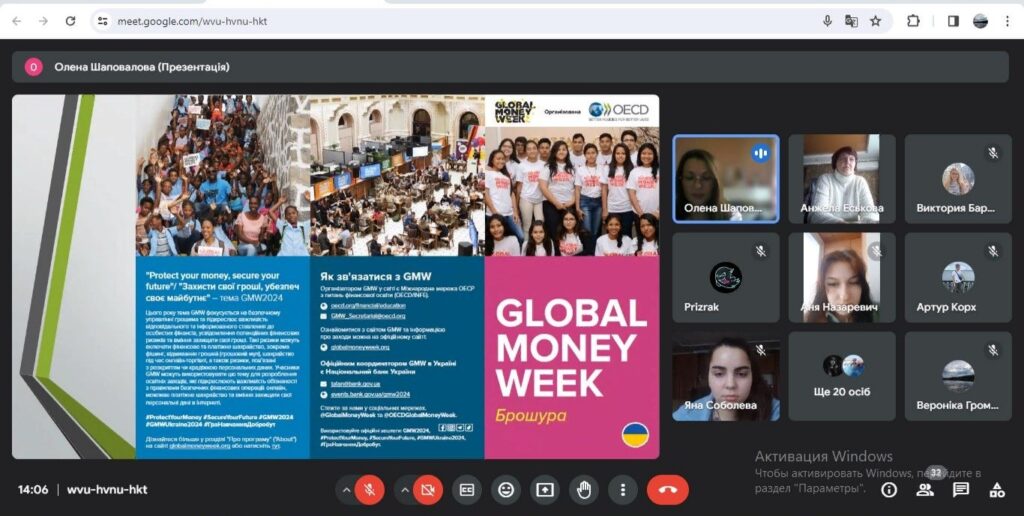Open the 'Ще 20 осіб' tile
Screen dimensions: 1024x516
click(842, 376)
